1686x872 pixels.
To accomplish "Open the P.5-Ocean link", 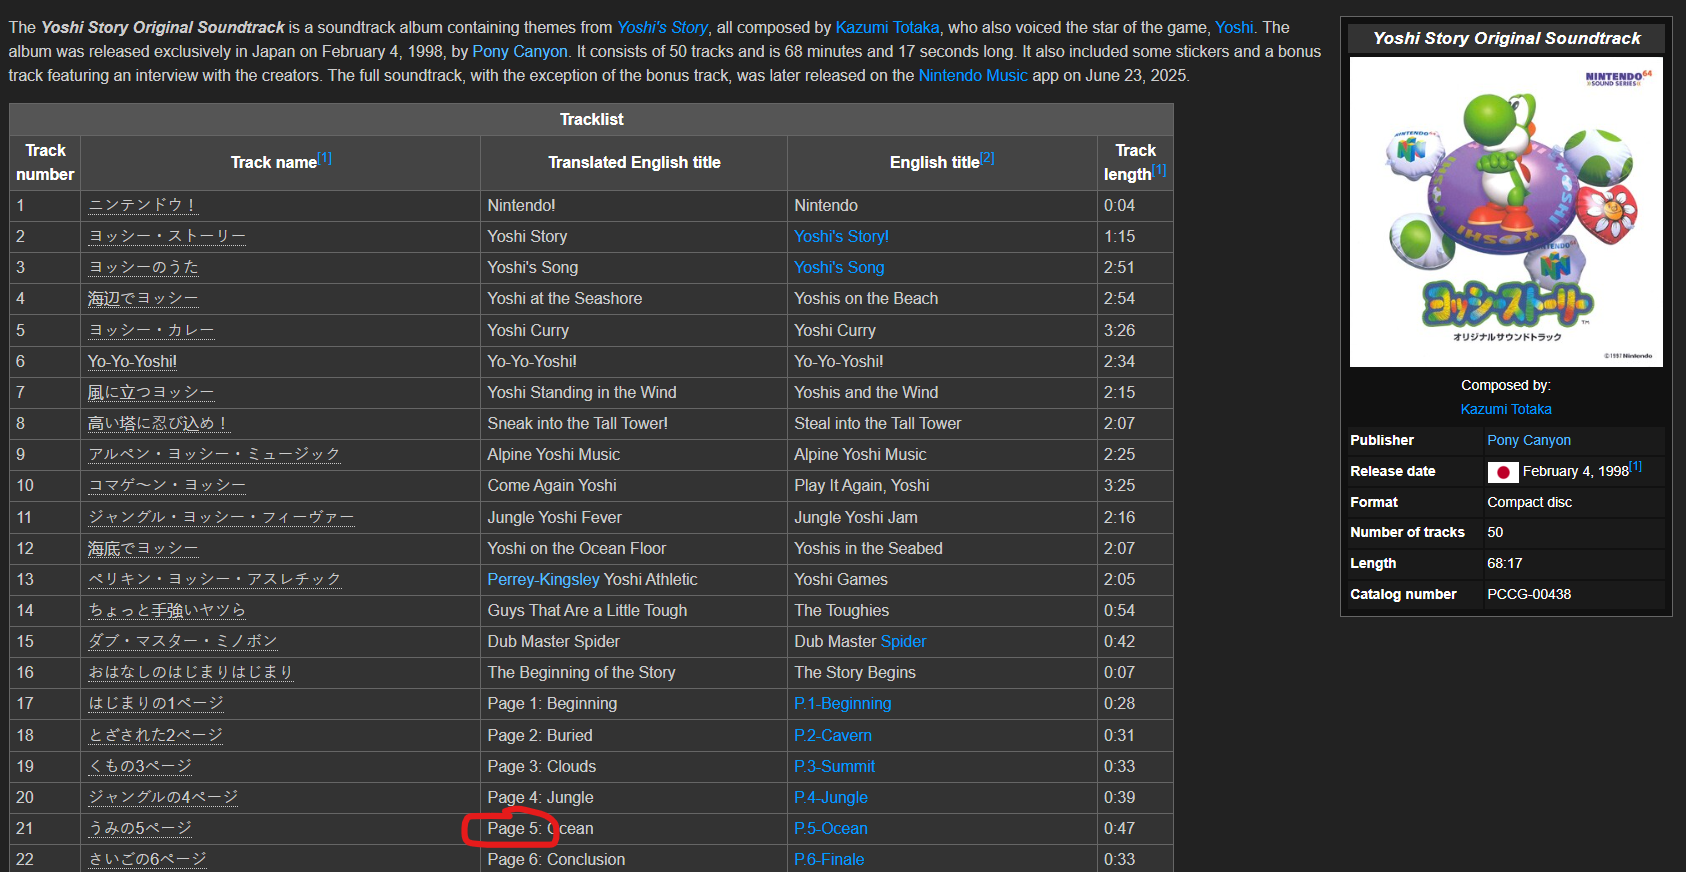I will [x=831, y=828].
